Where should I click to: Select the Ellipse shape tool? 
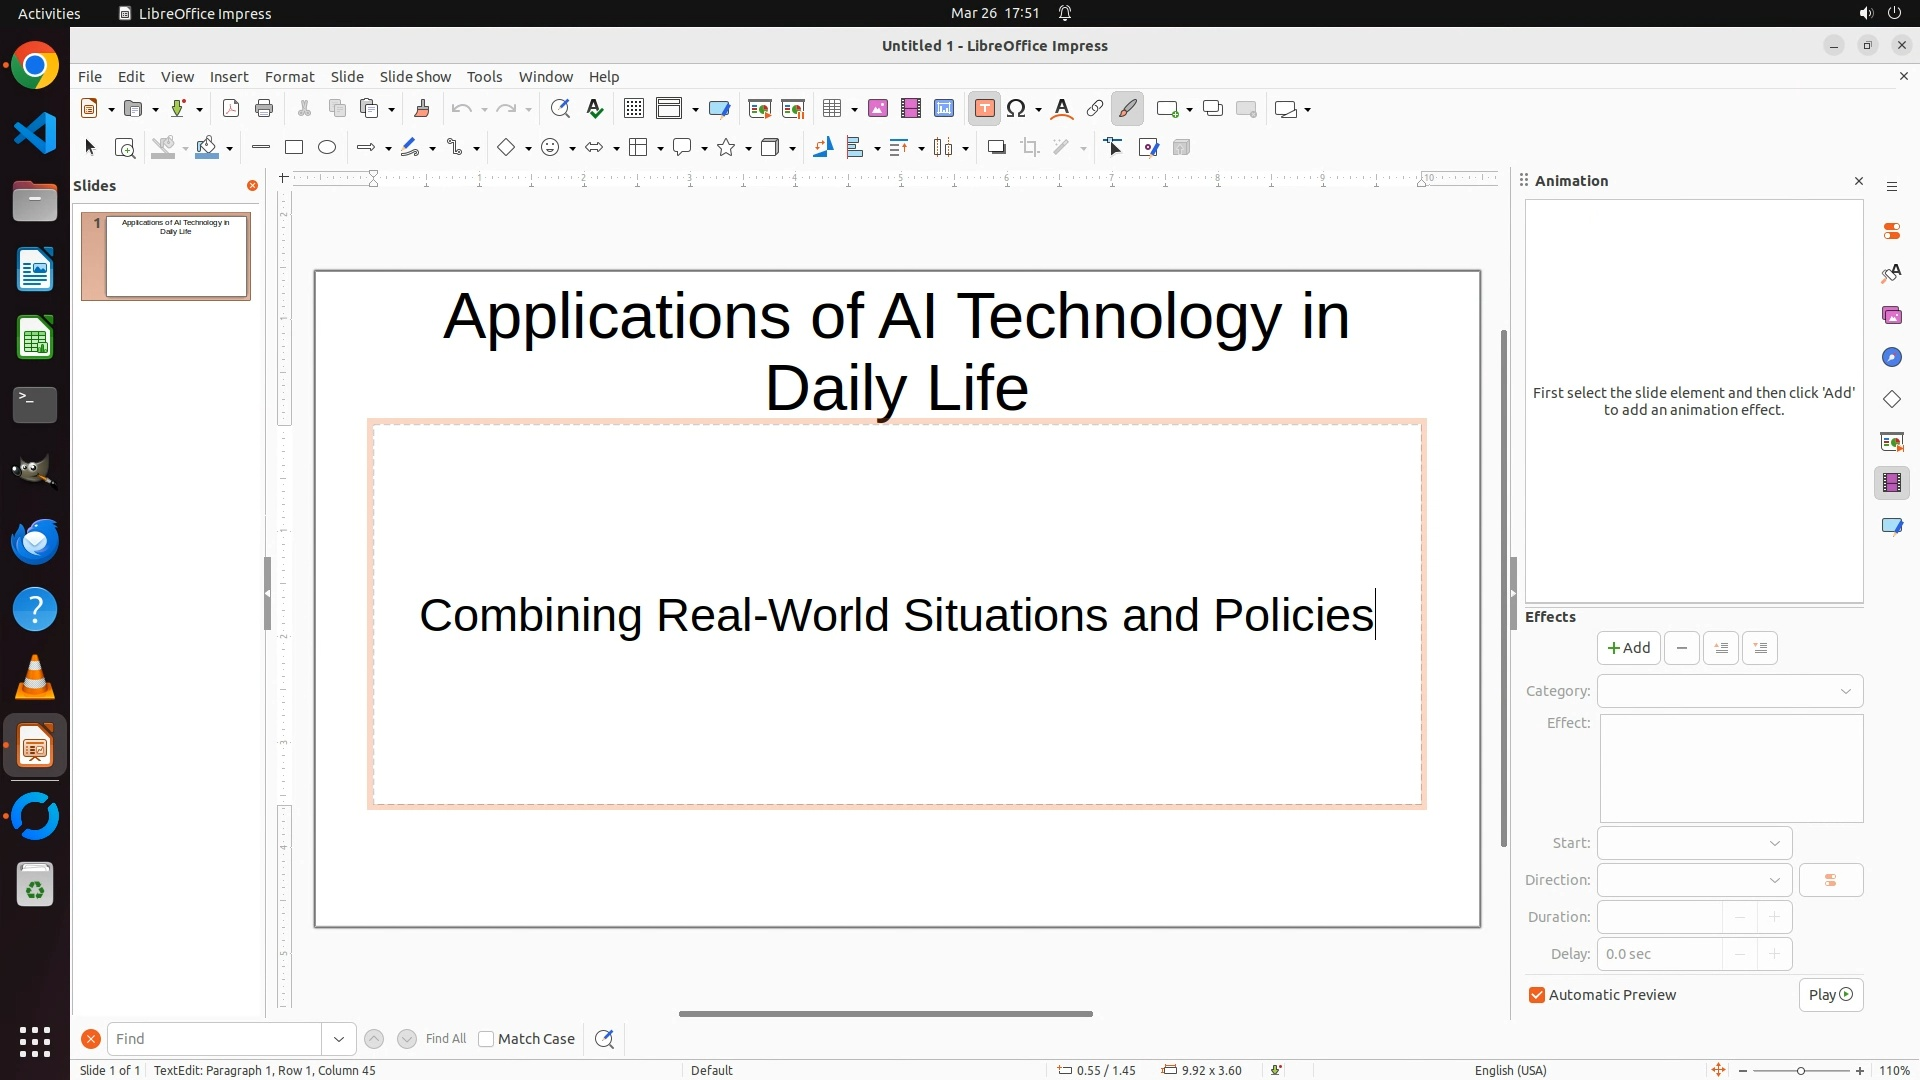(x=327, y=148)
